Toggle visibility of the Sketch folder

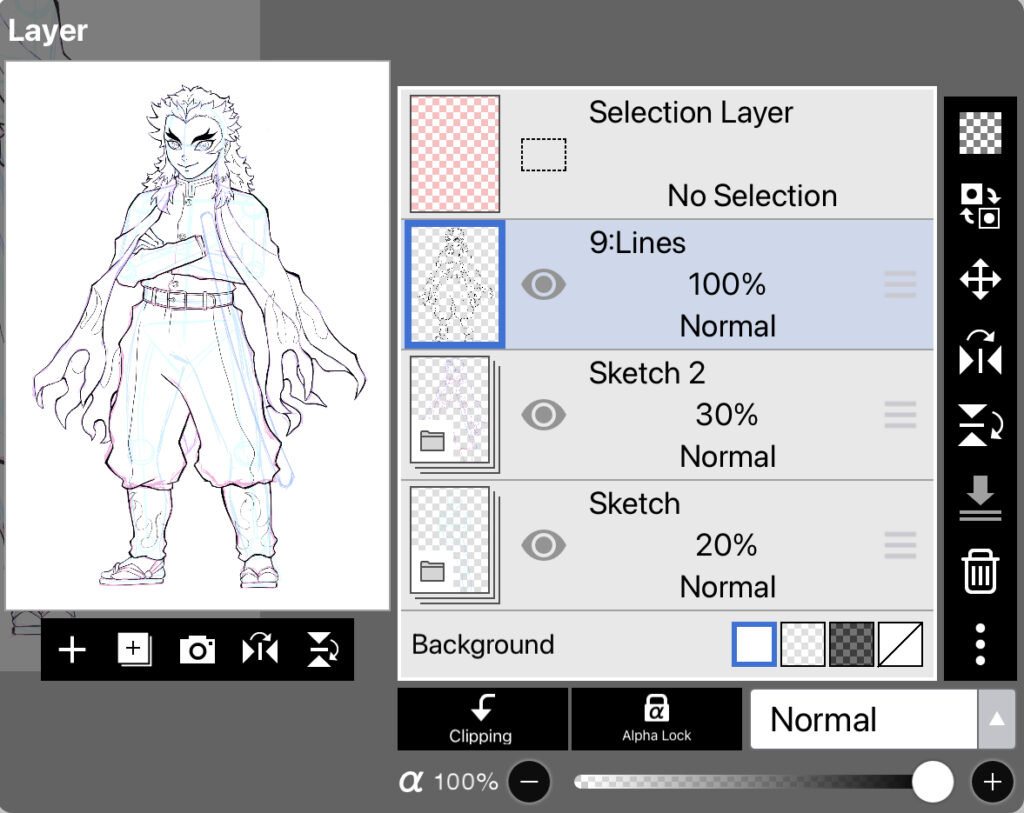tap(544, 545)
